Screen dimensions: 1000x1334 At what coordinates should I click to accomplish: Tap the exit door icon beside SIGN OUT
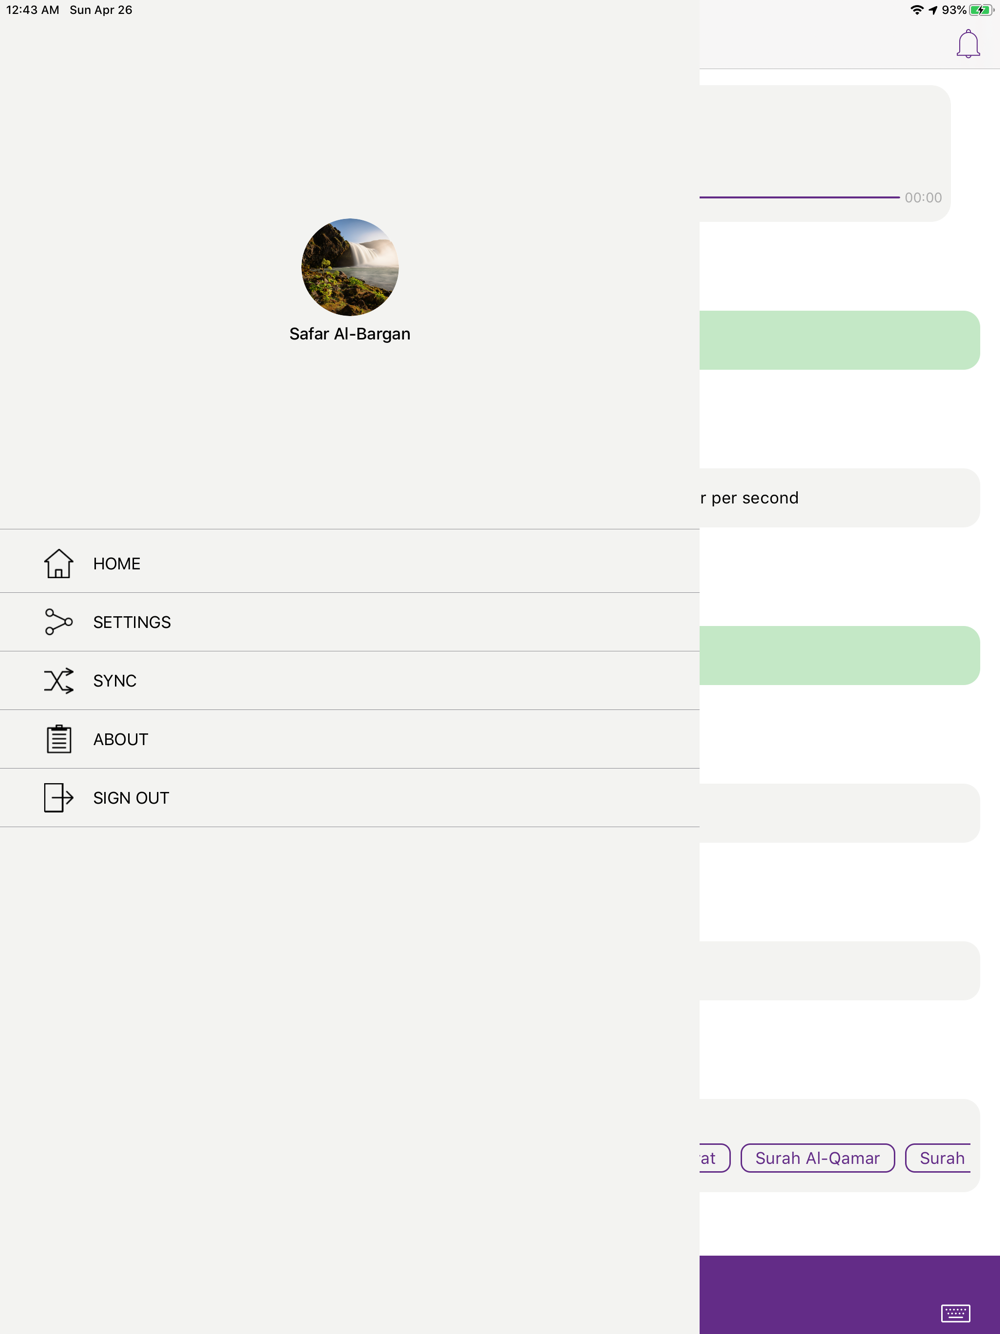click(58, 798)
